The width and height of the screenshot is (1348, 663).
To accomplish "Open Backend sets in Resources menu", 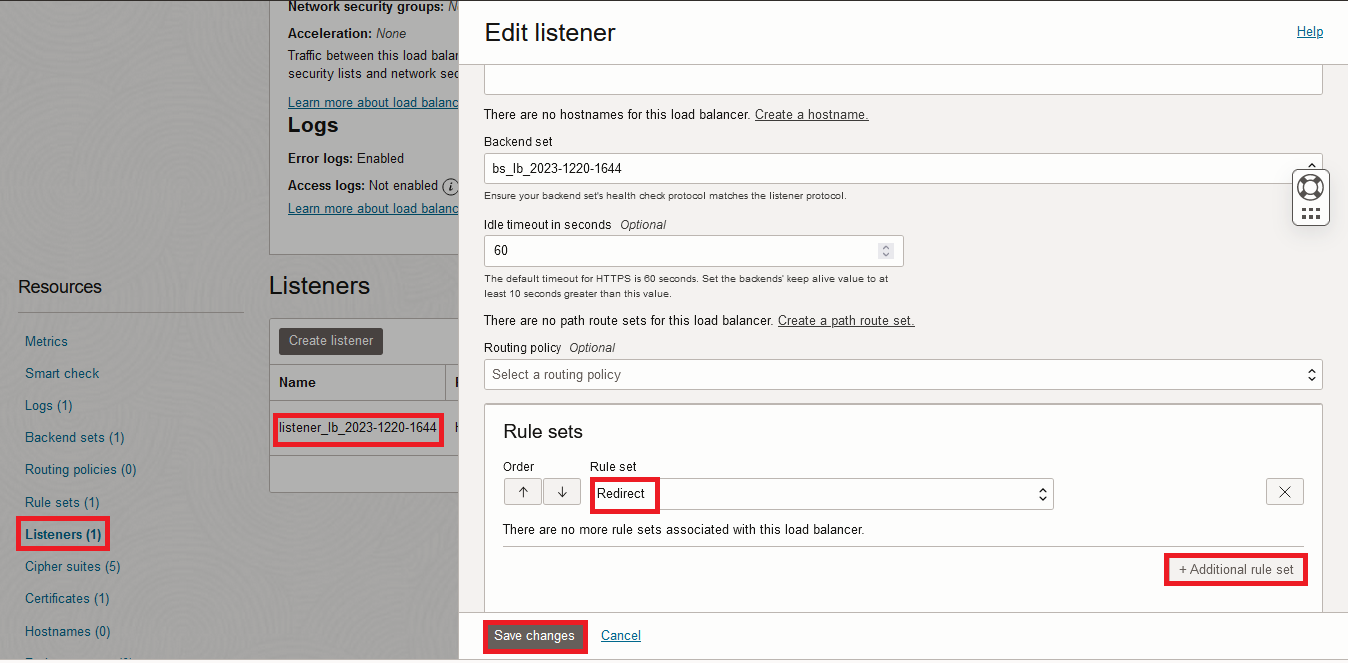I will coord(74,438).
